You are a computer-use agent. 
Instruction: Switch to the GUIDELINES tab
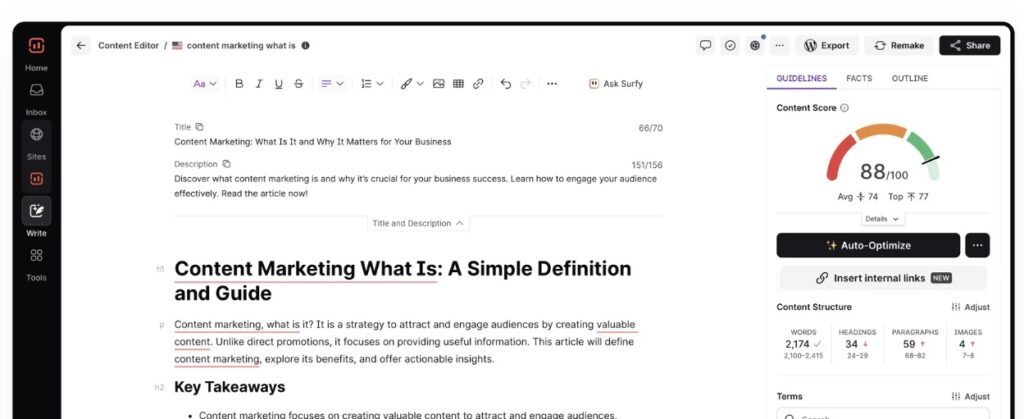(x=801, y=78)
